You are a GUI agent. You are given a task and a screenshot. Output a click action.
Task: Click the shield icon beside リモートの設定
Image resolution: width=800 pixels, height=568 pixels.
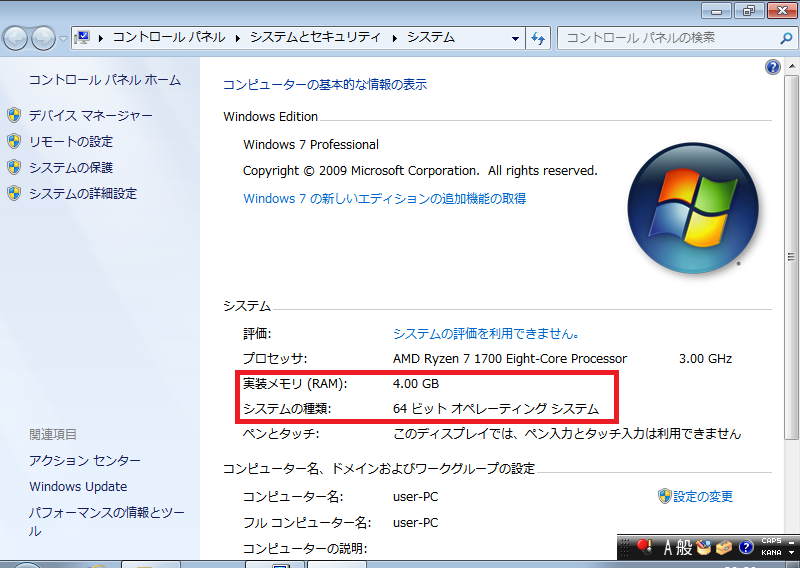coord(14,141)
